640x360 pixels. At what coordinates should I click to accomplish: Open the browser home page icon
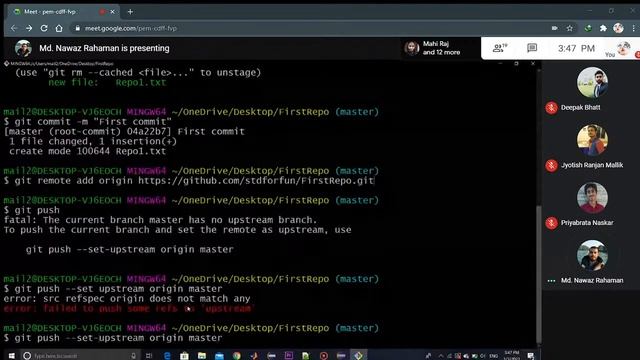click(59, 28)
